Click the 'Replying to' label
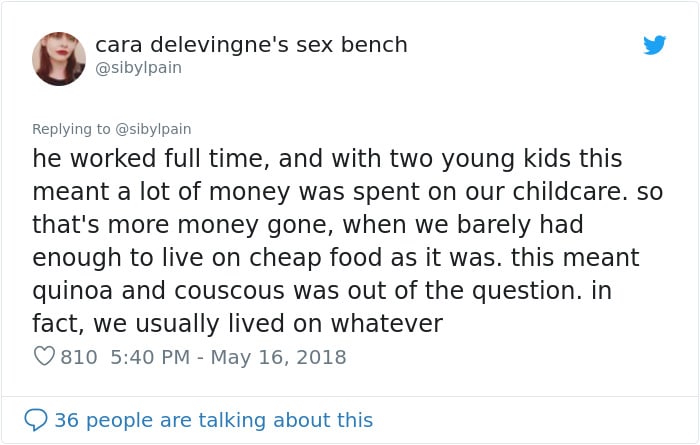This screenshot has height=445, width=700. (x=71, y=129)
